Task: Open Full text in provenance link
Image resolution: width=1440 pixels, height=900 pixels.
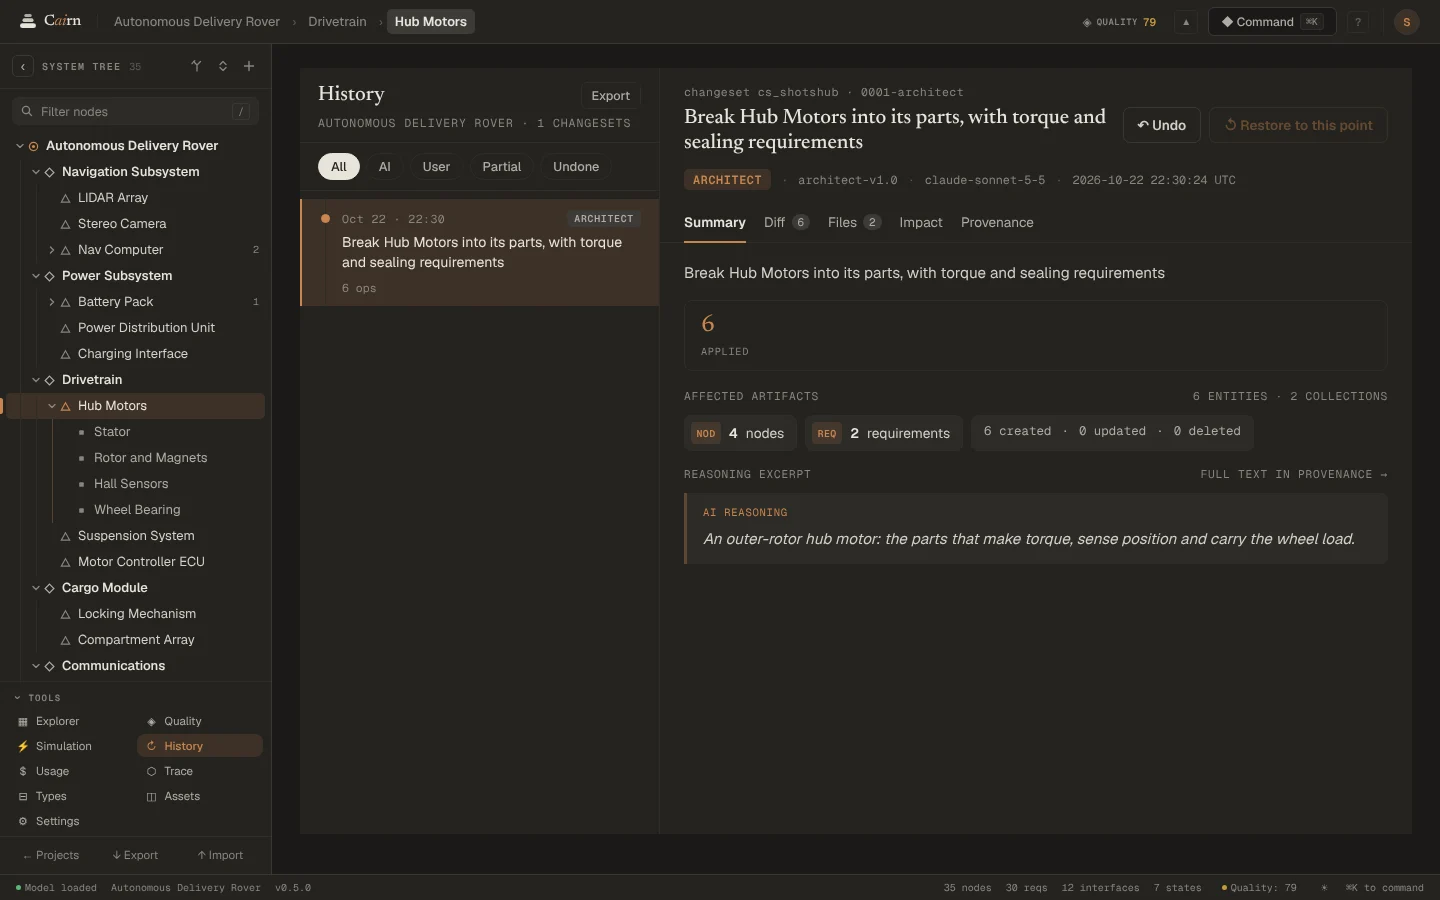Action: coord(1293,474)
